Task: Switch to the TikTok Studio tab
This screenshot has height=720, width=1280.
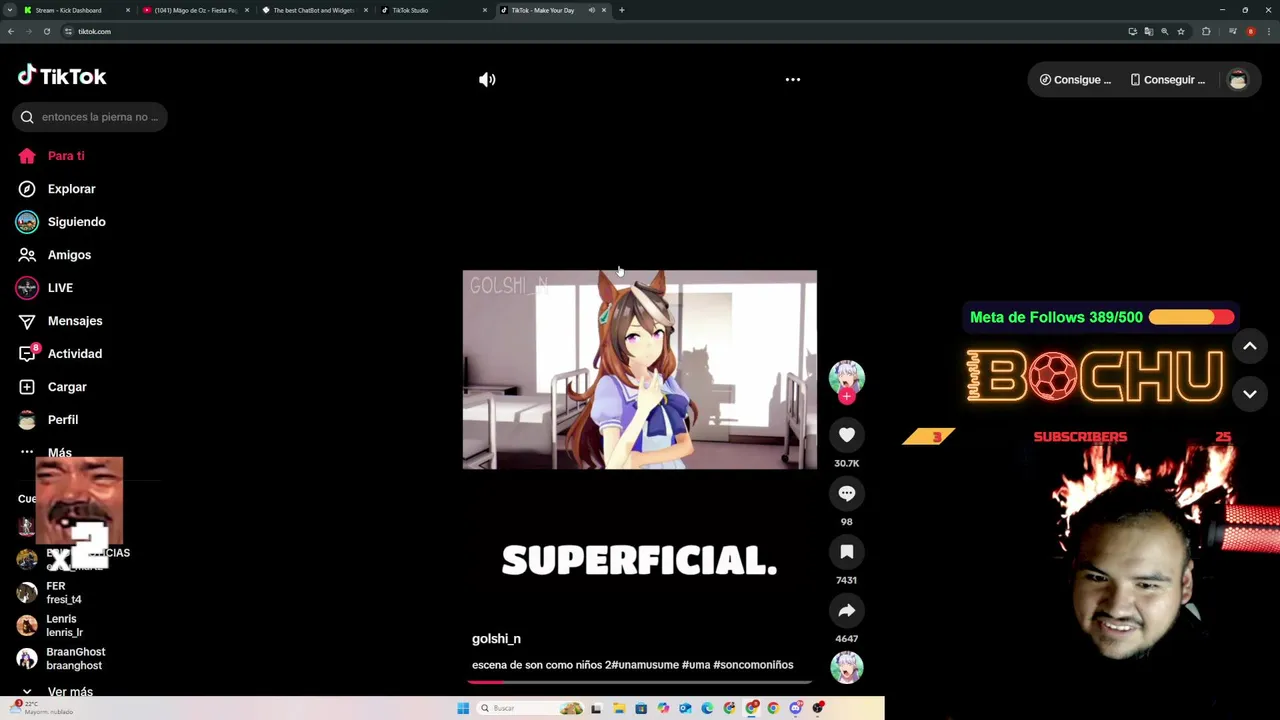Action: click(434, 10)
